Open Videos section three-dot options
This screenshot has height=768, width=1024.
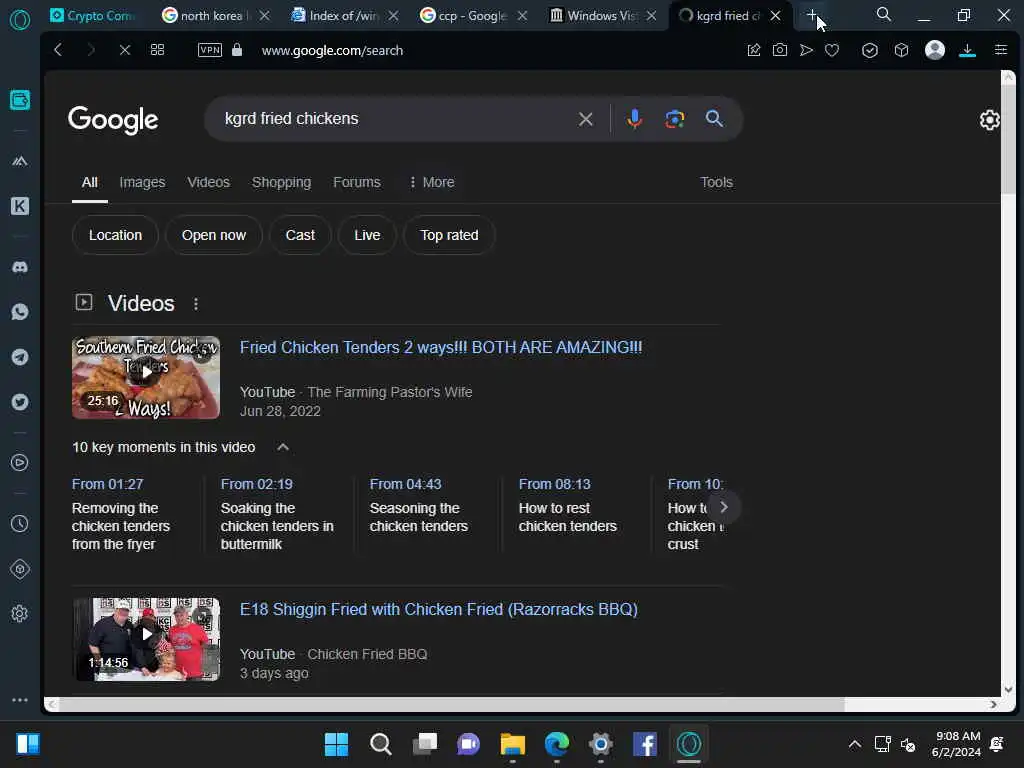click(x=196, y=304)
